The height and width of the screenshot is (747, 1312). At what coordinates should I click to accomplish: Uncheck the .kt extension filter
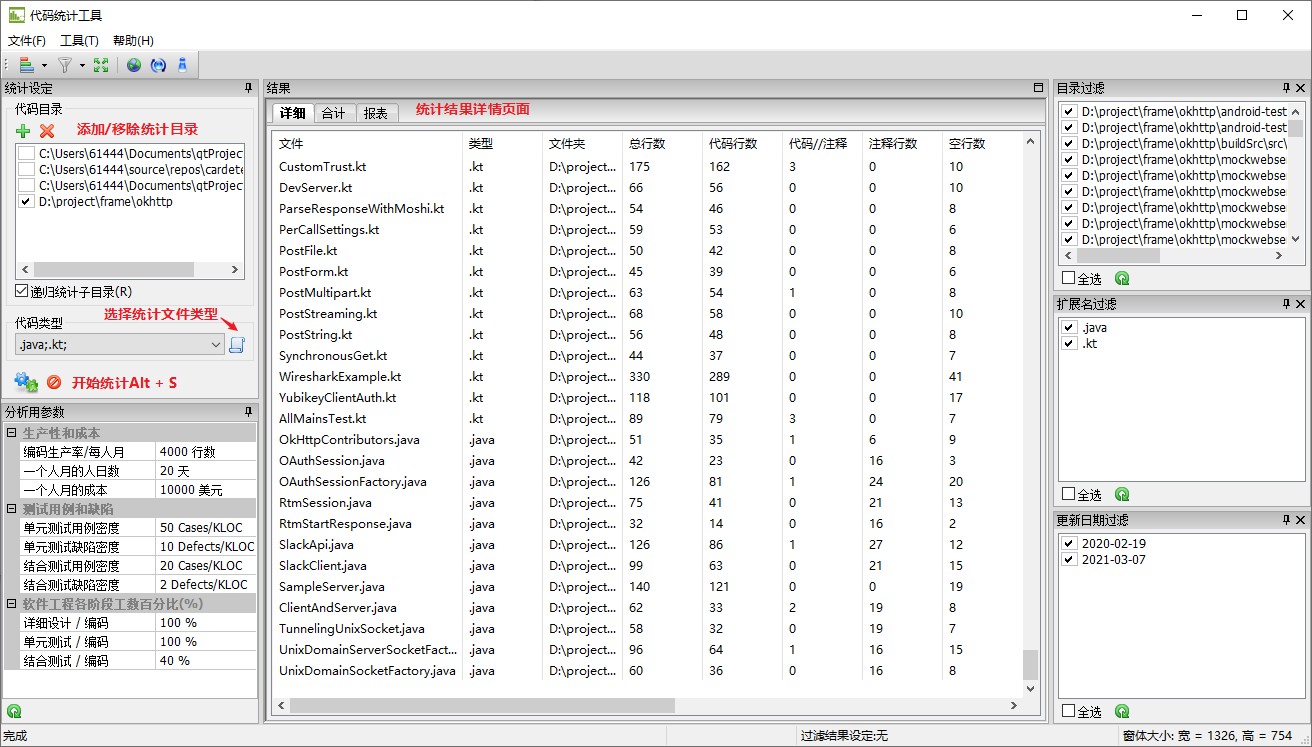tap(1069, 343)
